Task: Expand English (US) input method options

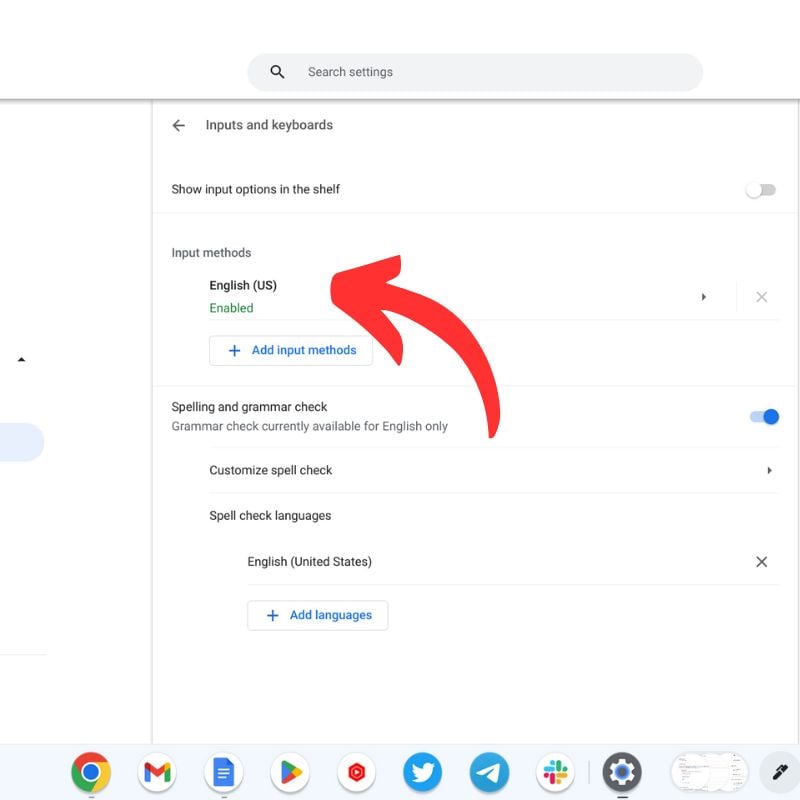Action: [x=704, y=296]
